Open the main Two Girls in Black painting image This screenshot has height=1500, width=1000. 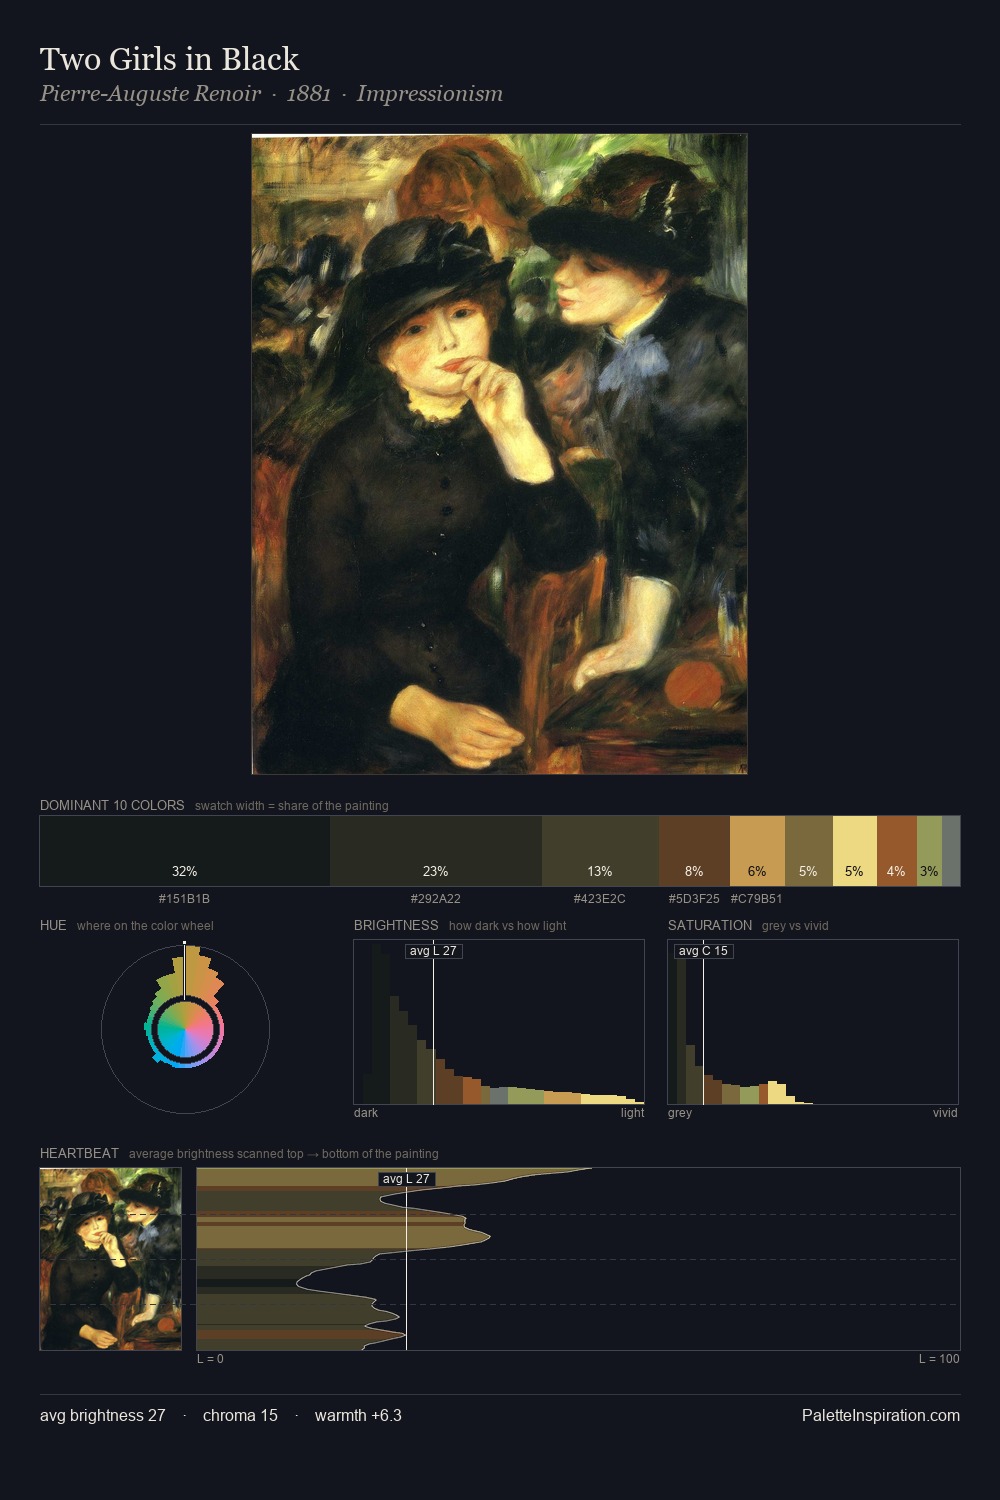click(499, 454)
